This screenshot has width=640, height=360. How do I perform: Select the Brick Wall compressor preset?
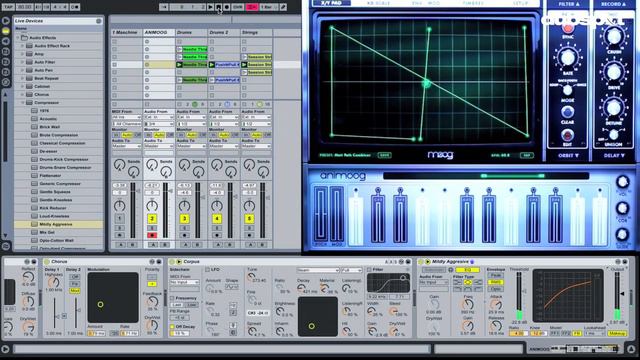(49, 127)
